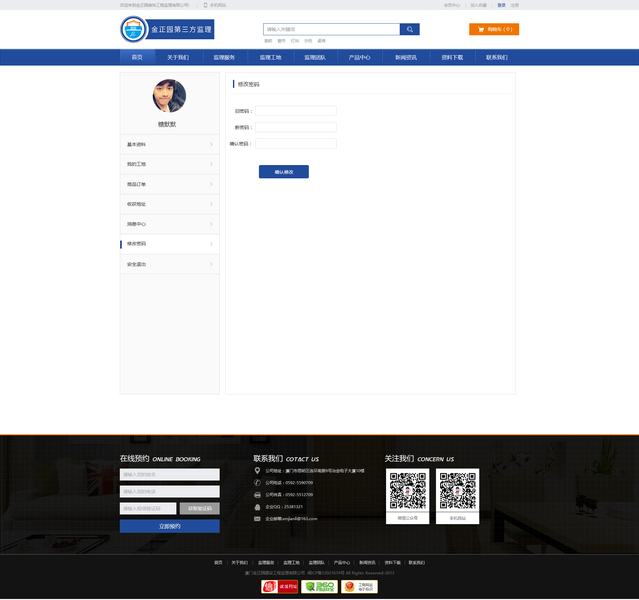Image resolution: width=639 pixels, height=600 pixels.
Task: Expand the 我的工地 sidebar arrow
Action: (x=211, y=164)
